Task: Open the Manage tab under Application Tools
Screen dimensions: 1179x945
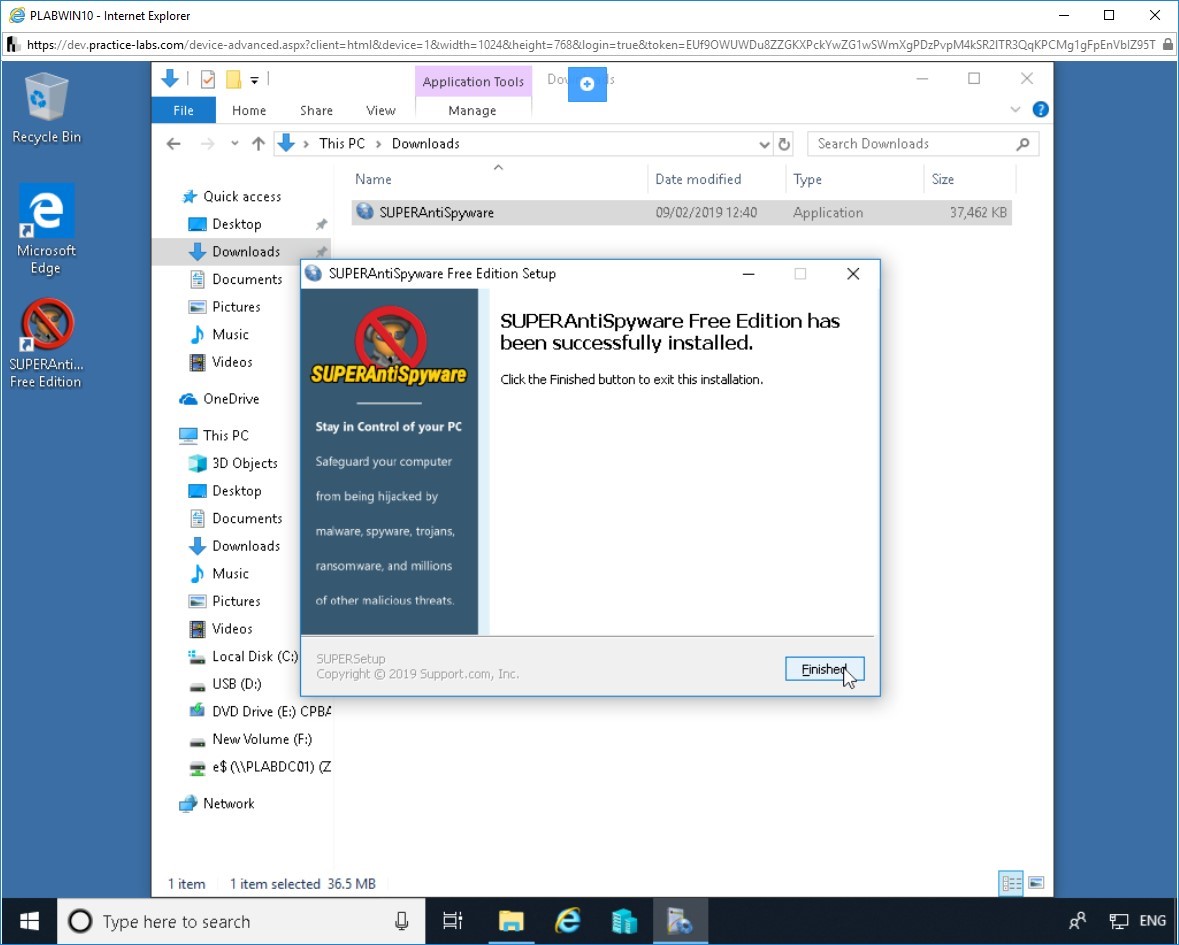Action: click(x=472, y=111)
